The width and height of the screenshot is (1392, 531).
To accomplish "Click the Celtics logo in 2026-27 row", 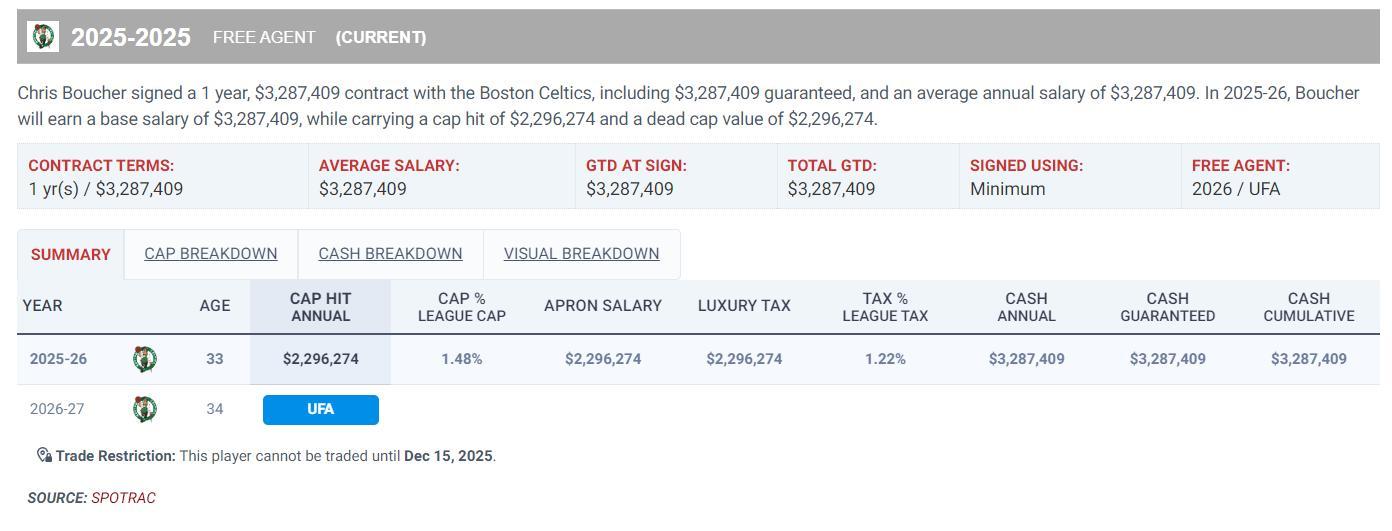I will [145, 409].
